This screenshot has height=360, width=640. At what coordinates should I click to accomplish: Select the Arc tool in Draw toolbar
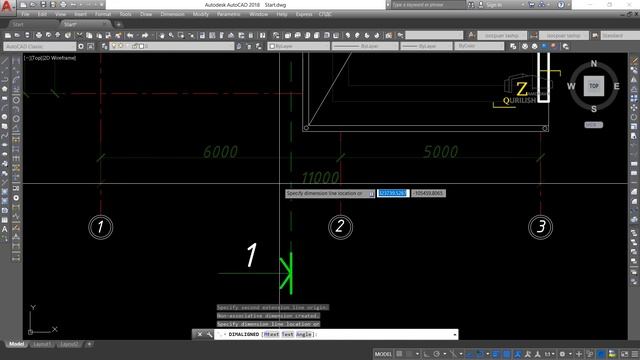pos(4,107)
